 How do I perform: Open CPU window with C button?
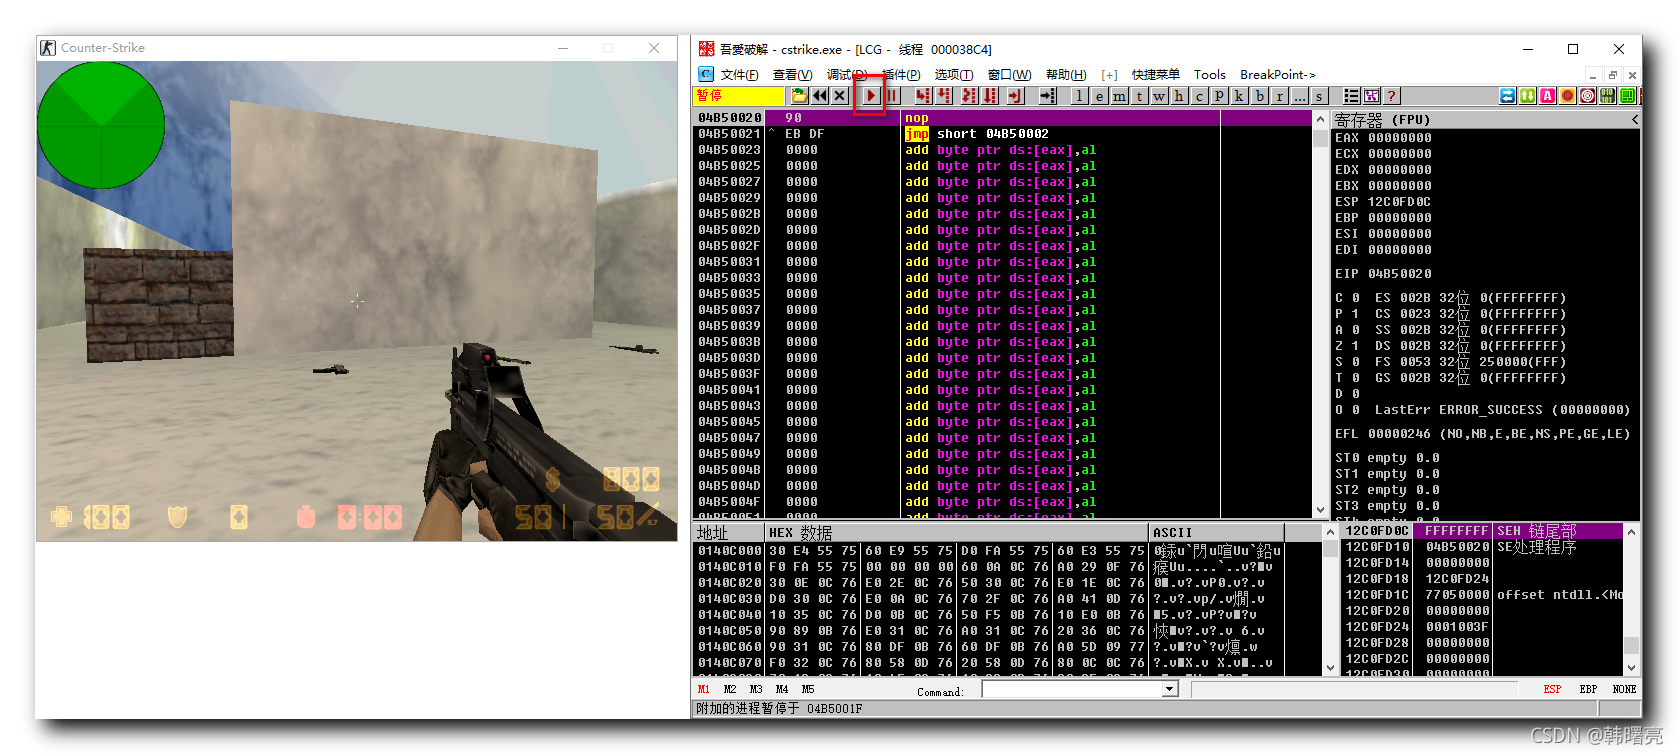[1200, 96]
